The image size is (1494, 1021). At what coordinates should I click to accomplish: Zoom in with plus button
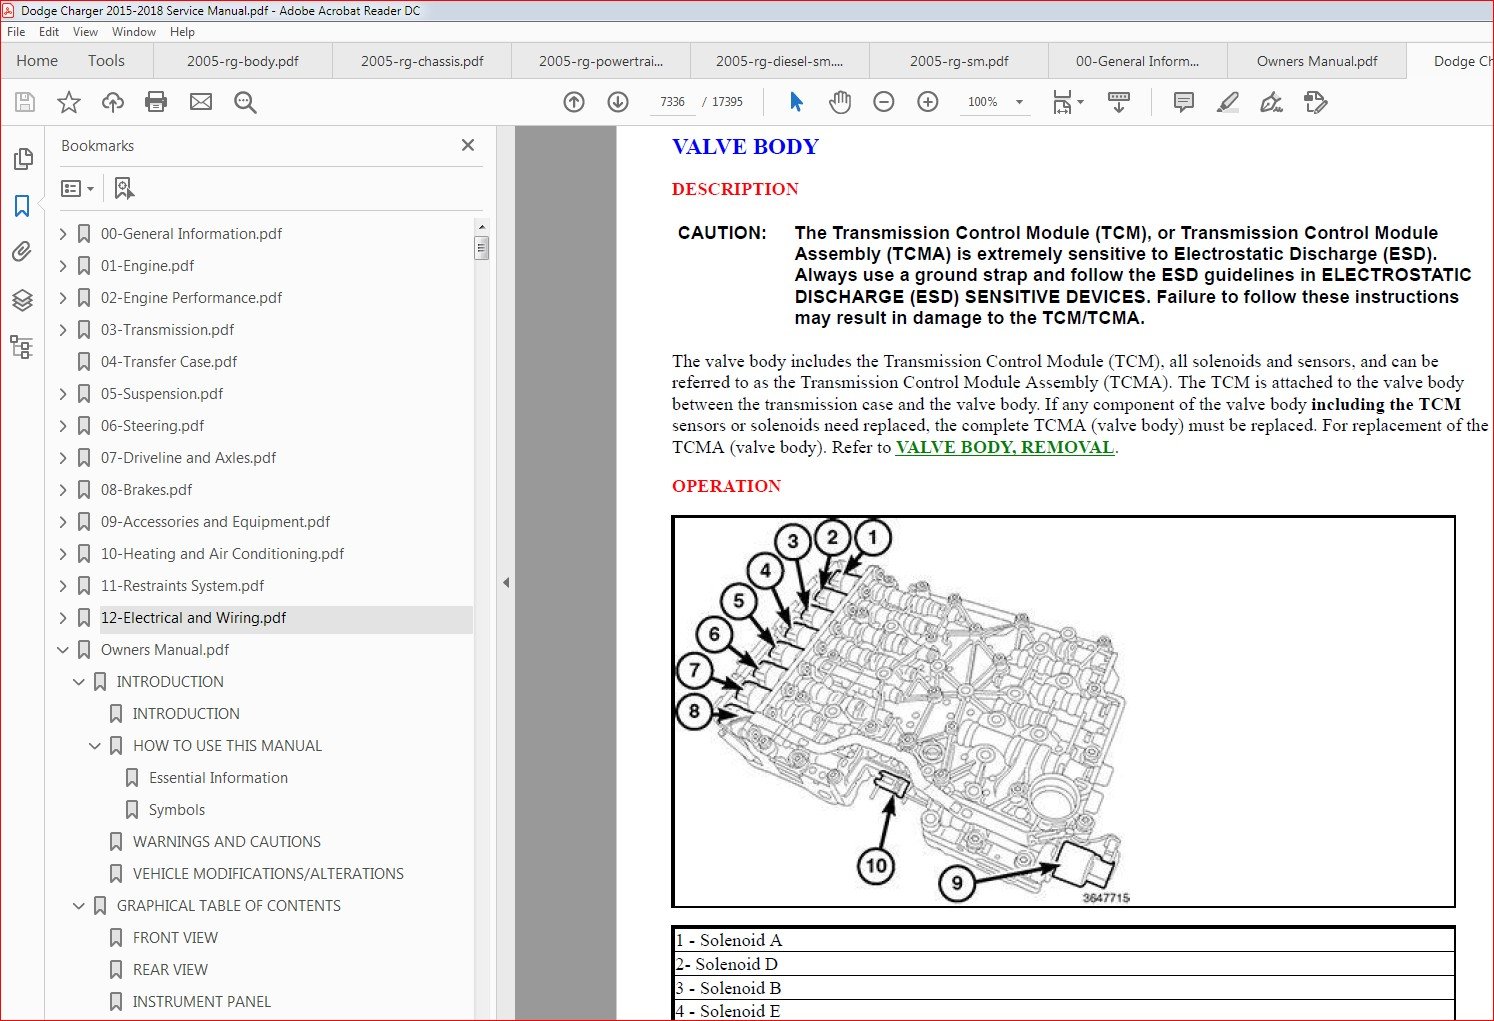pos(928,102)
